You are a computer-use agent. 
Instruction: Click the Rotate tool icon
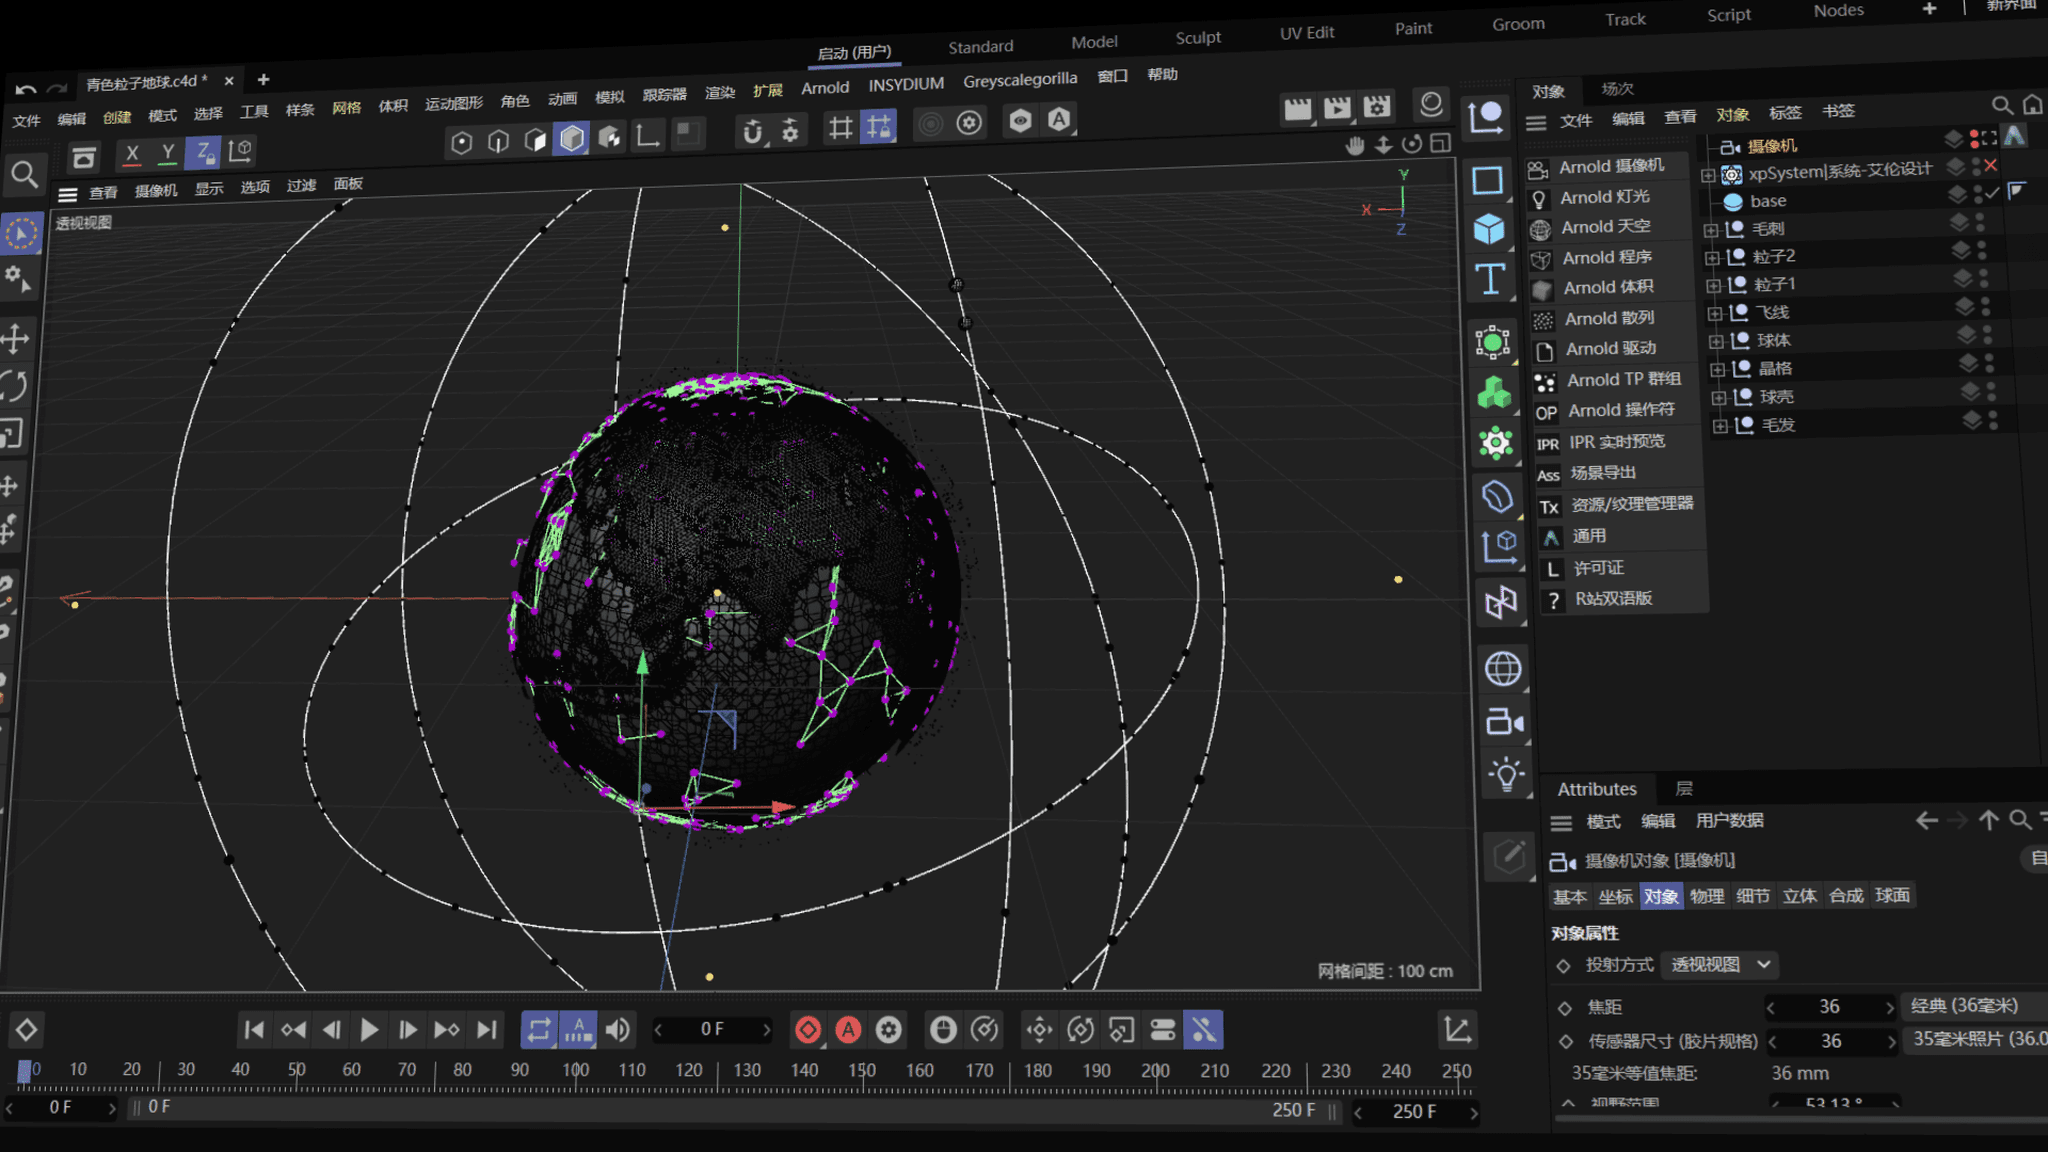coord(14,386)
